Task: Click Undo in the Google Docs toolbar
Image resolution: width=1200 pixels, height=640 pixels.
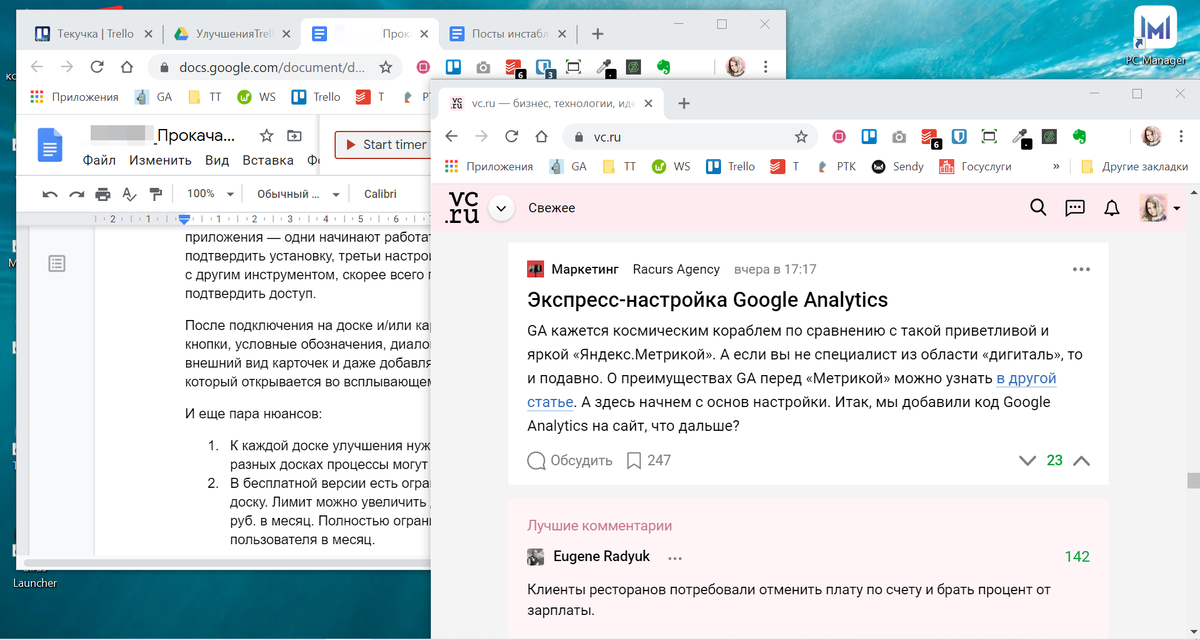Action: pos(50,194)
